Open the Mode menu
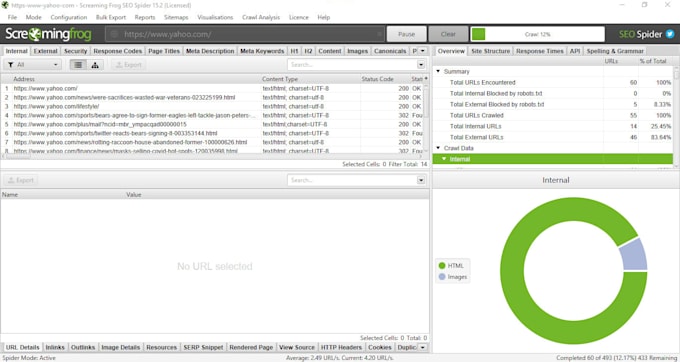The image size is (680, 362). [x=33, y=17]
